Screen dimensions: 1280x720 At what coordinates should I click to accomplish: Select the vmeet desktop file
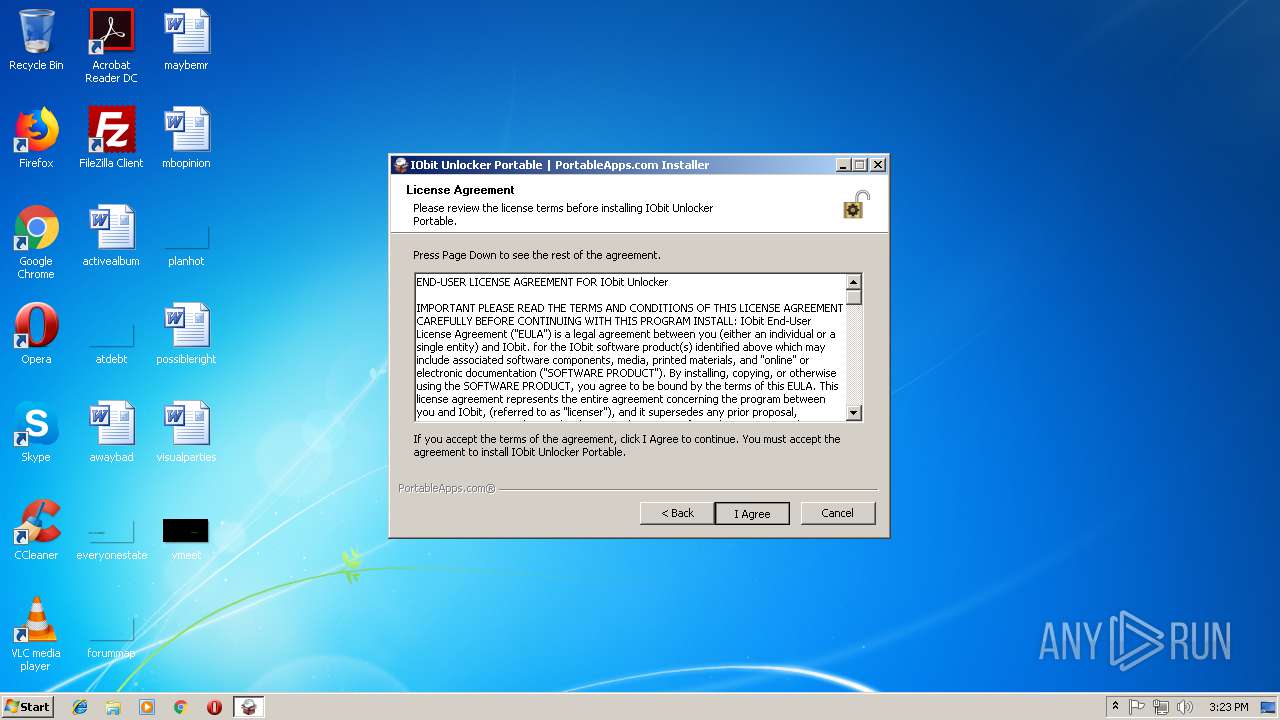pyautogui.click(x=186, y=538)
